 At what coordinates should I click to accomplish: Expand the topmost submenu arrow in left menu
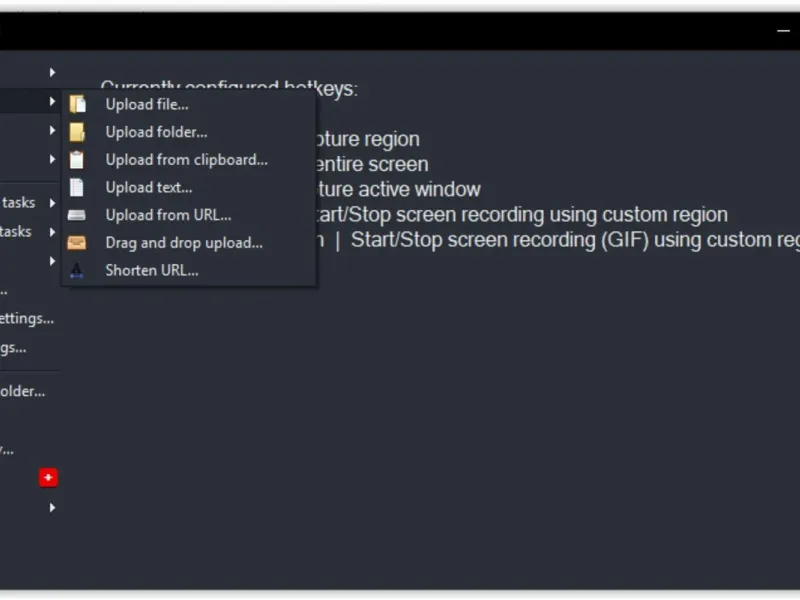[x=52, y=72]
